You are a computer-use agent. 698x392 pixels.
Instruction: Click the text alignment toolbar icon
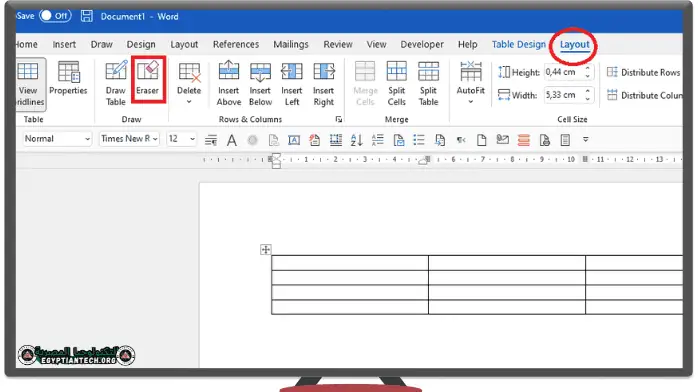click(x=211, y=140)
